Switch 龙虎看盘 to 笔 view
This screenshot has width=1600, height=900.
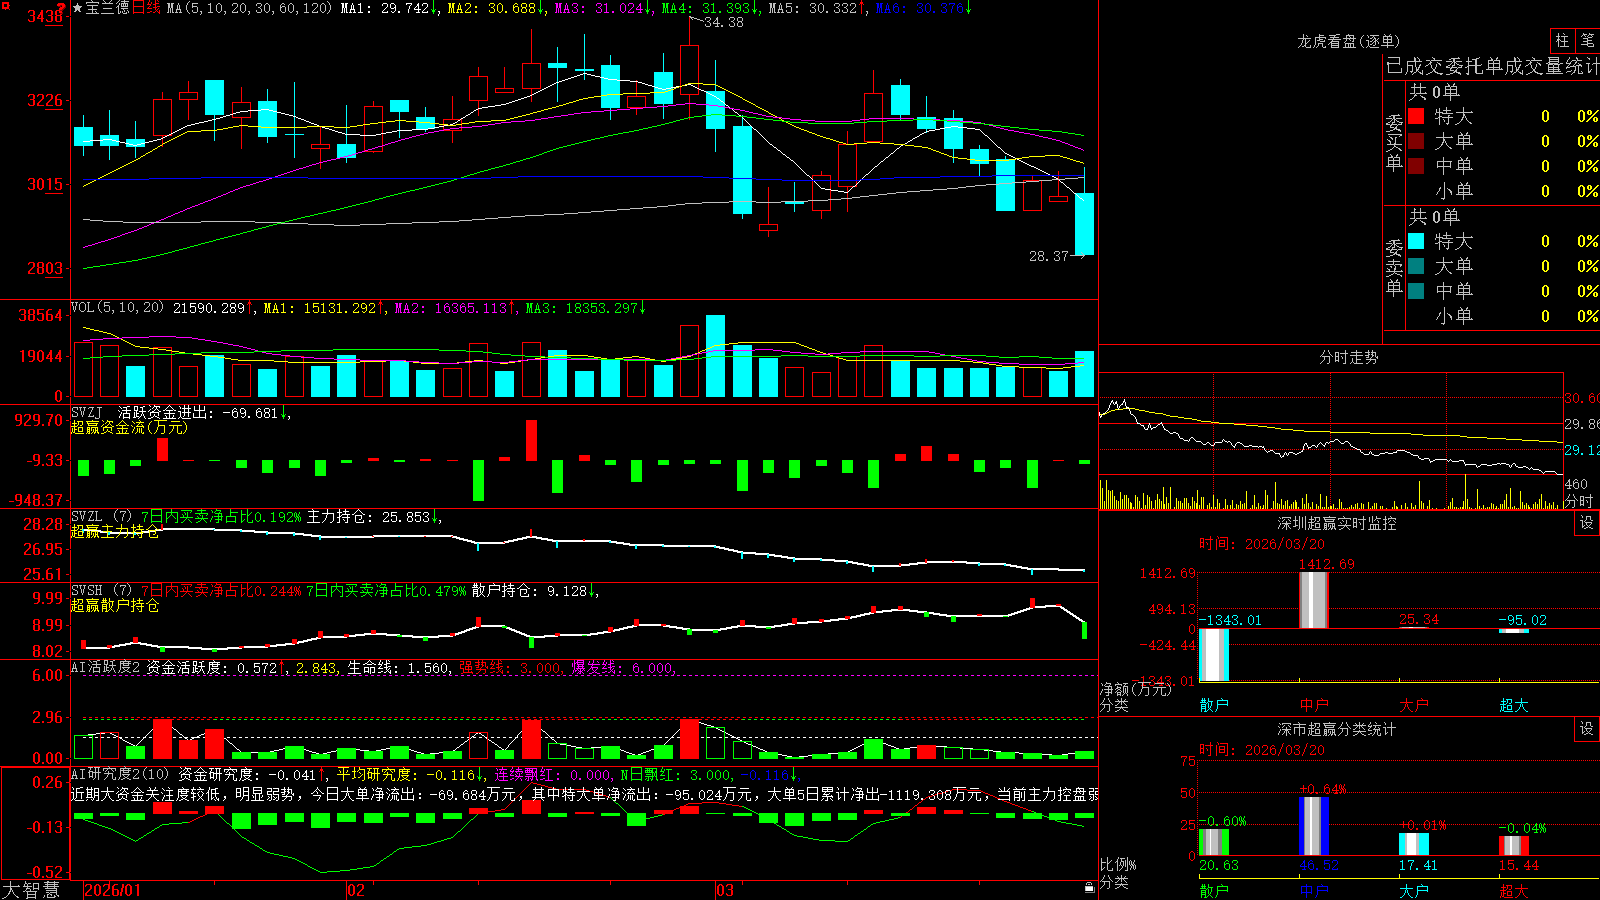pyautogui.click(x=1587, y=41)
